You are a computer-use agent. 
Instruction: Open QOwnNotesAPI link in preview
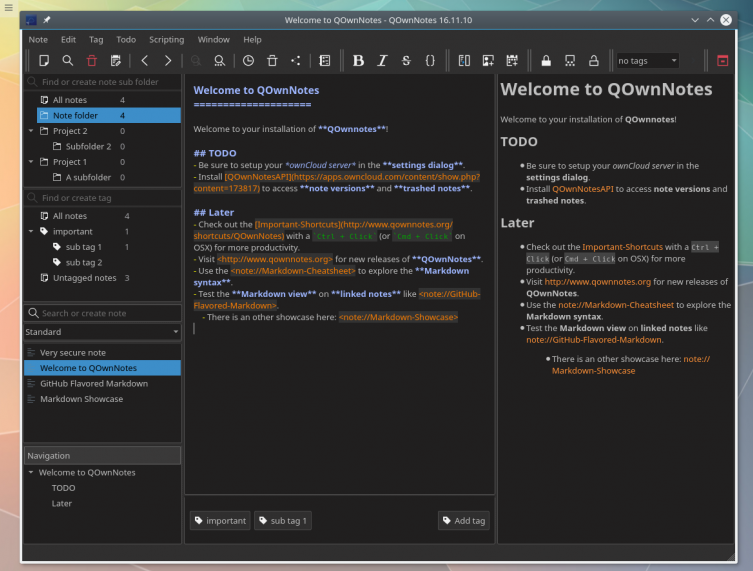tap(583, 189)
